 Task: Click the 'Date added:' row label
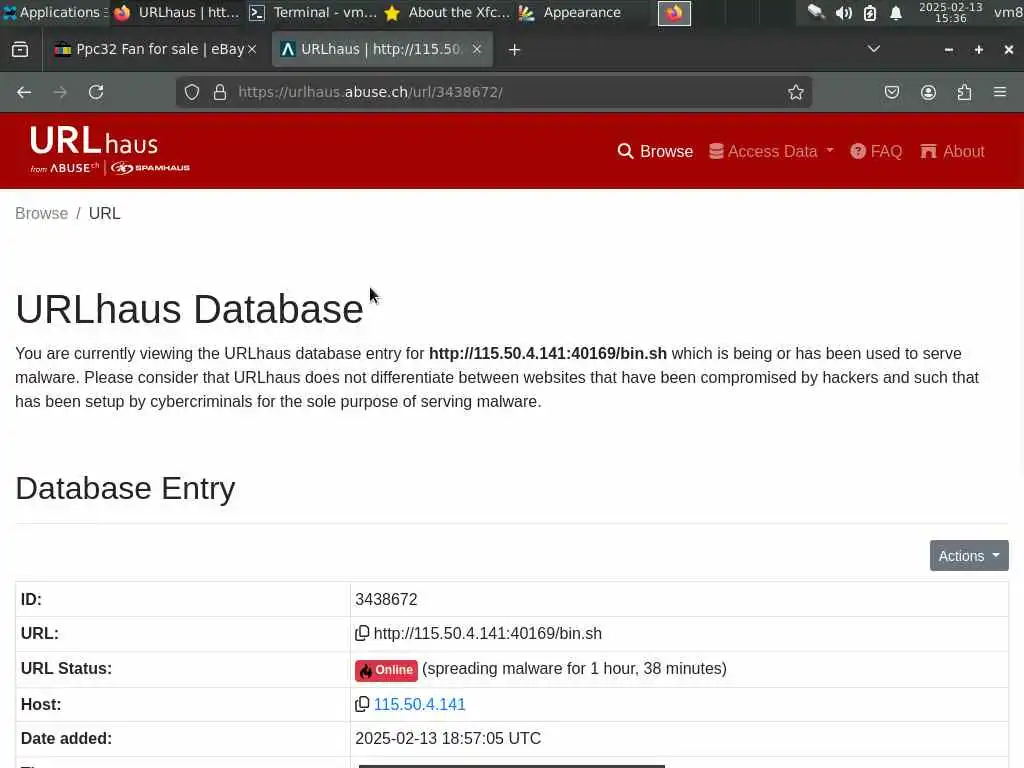point(66,739)
